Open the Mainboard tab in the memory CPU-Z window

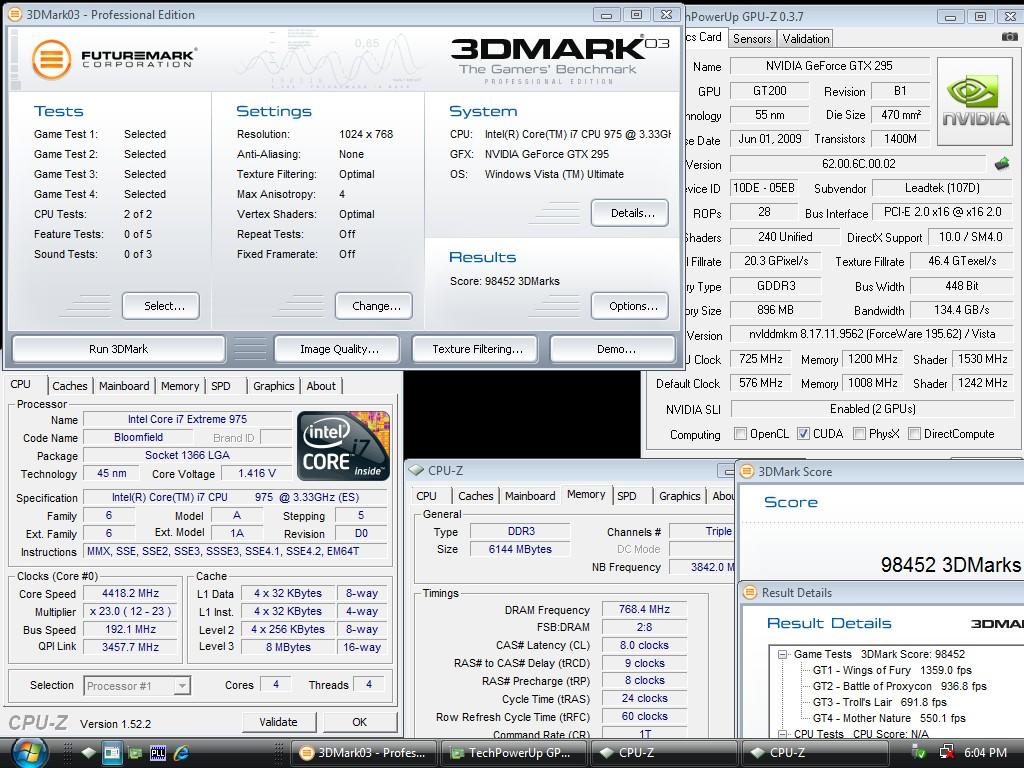530,496
